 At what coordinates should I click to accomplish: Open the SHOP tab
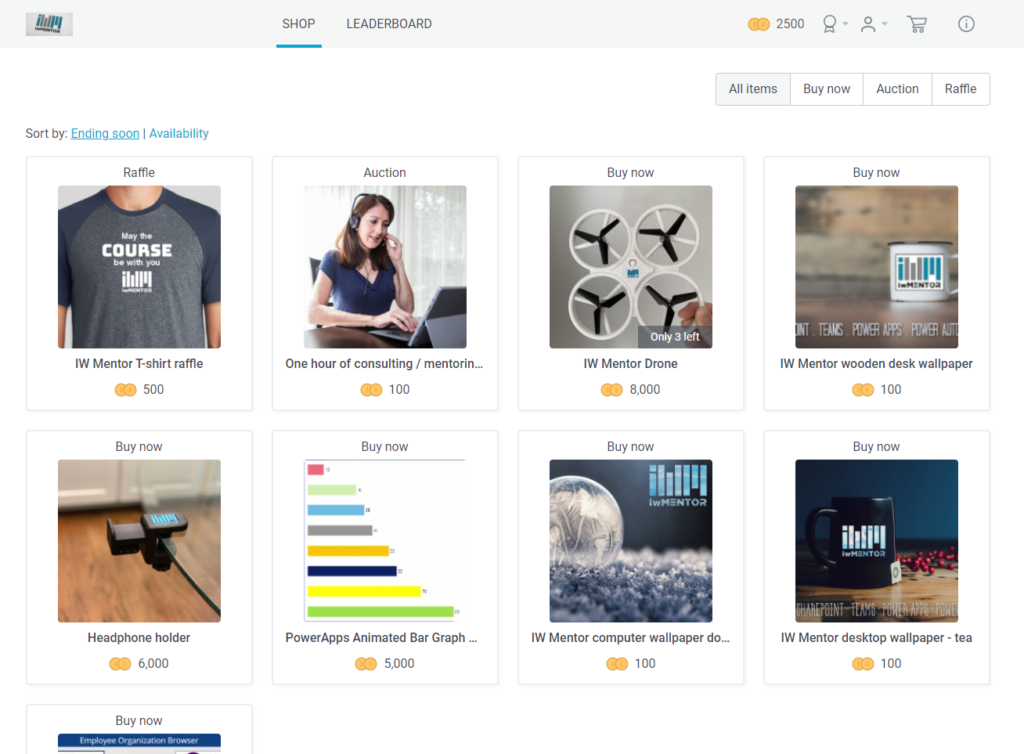298,24
